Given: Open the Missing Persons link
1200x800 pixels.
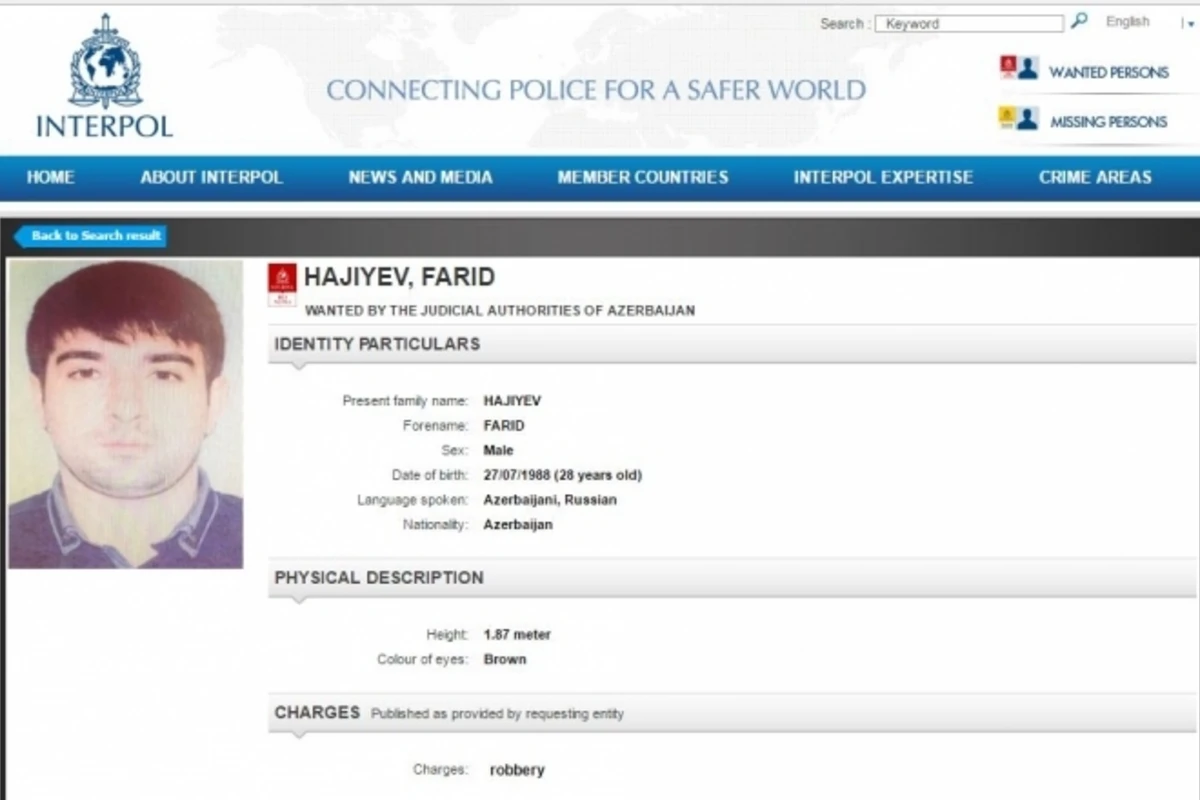Looking at the screenshot, I should click(1109, 122).
